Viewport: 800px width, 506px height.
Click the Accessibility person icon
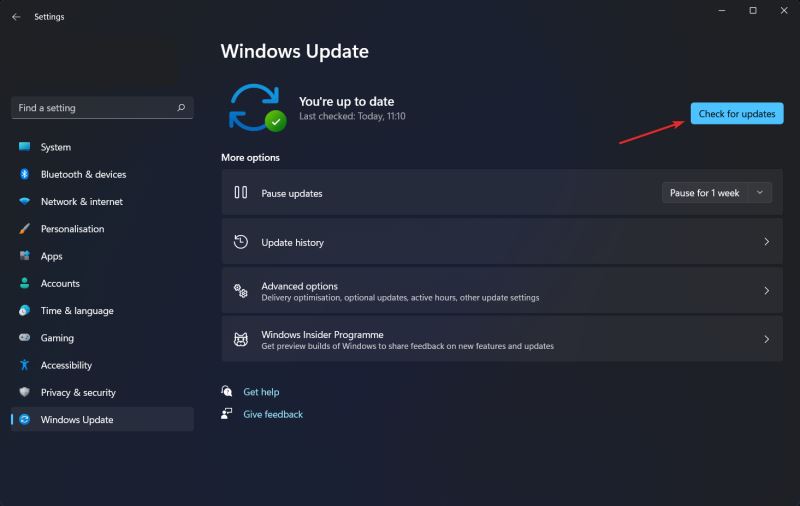pos(25,365)
